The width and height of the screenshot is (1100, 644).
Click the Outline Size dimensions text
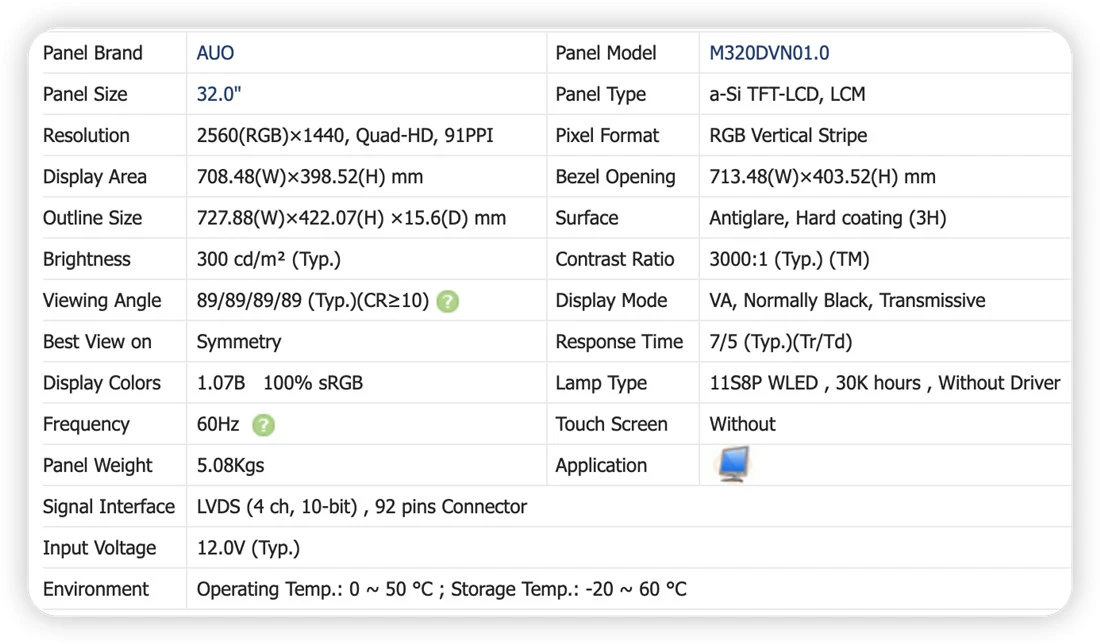tap(351, 218)
